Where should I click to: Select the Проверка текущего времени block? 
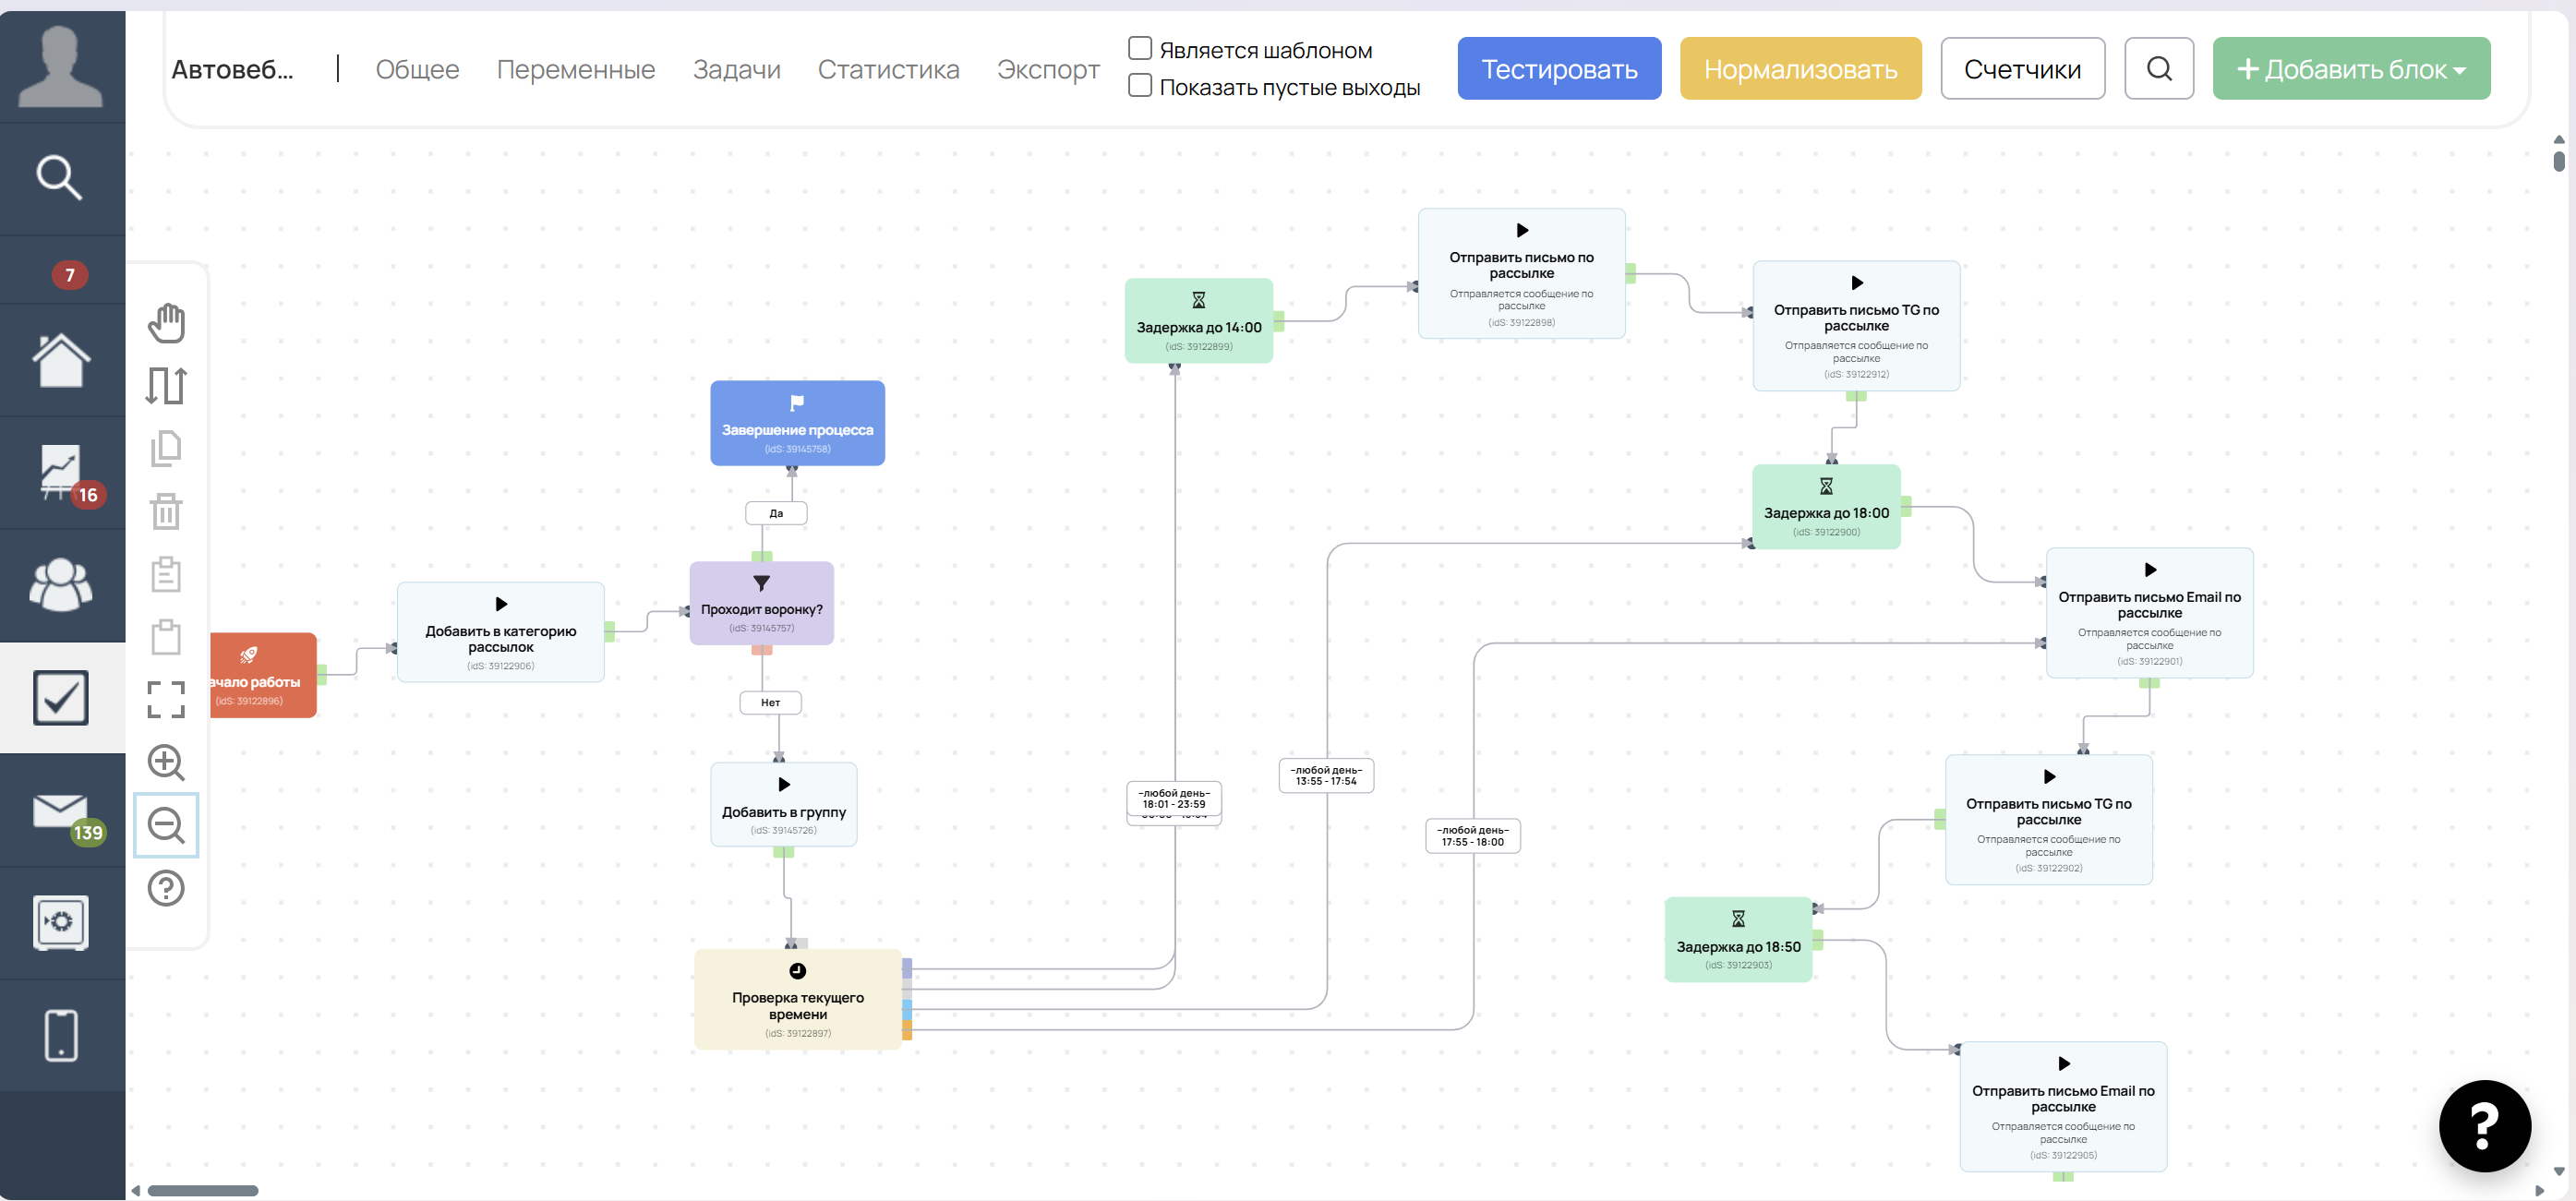[x=798, y=999]
